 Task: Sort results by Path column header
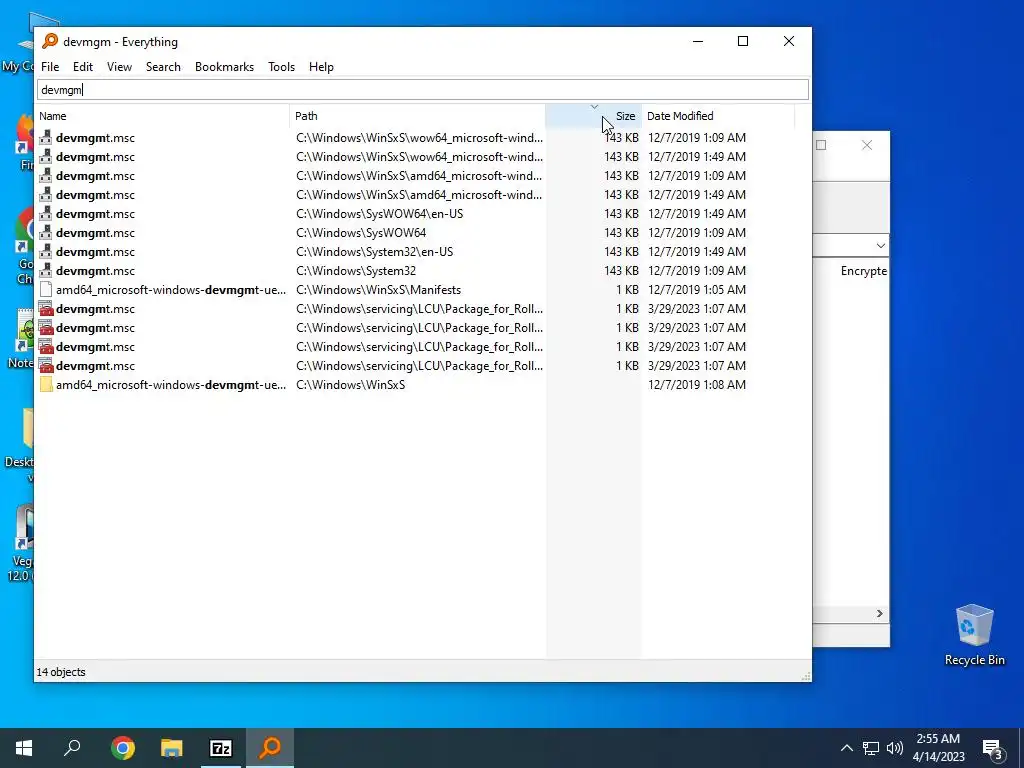click(417, 116)
